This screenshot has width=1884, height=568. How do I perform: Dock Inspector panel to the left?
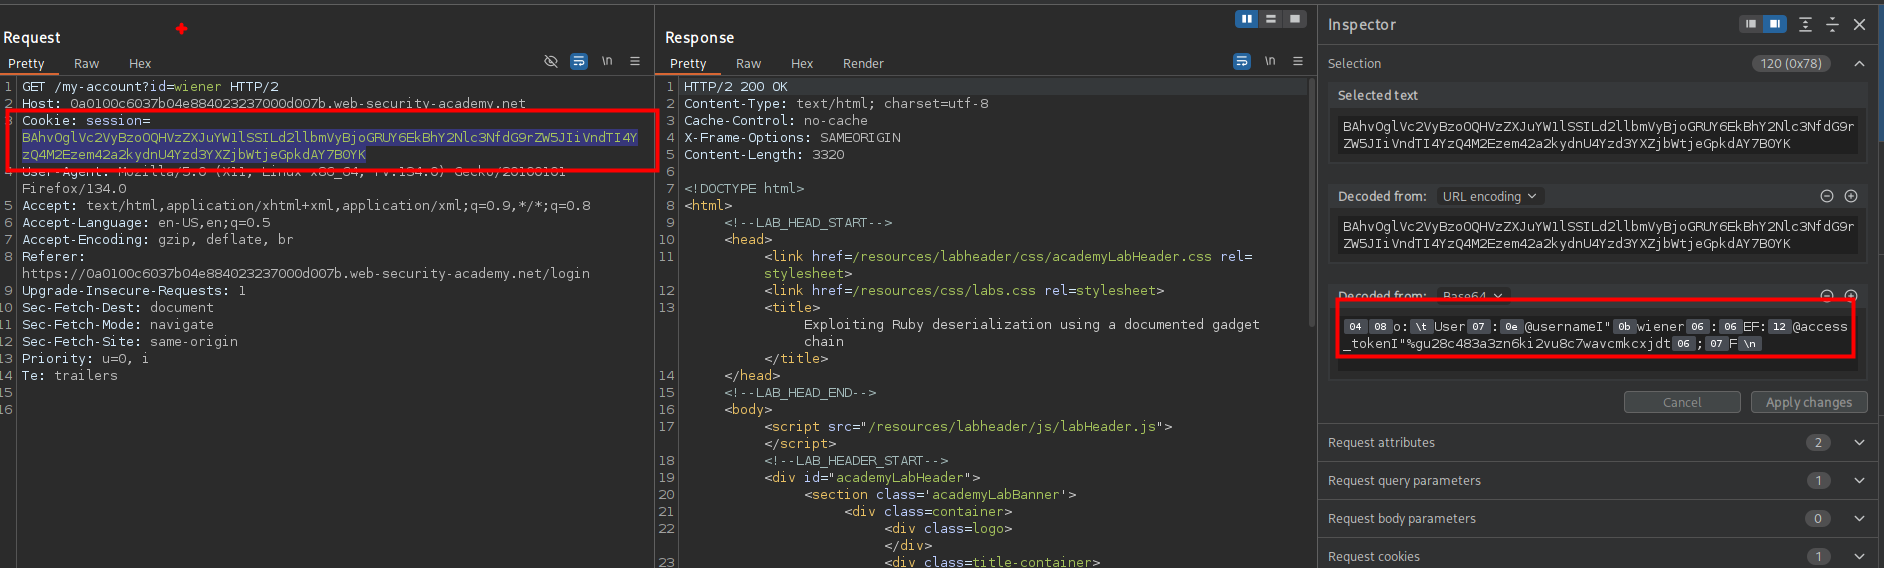coord(1750,24)
